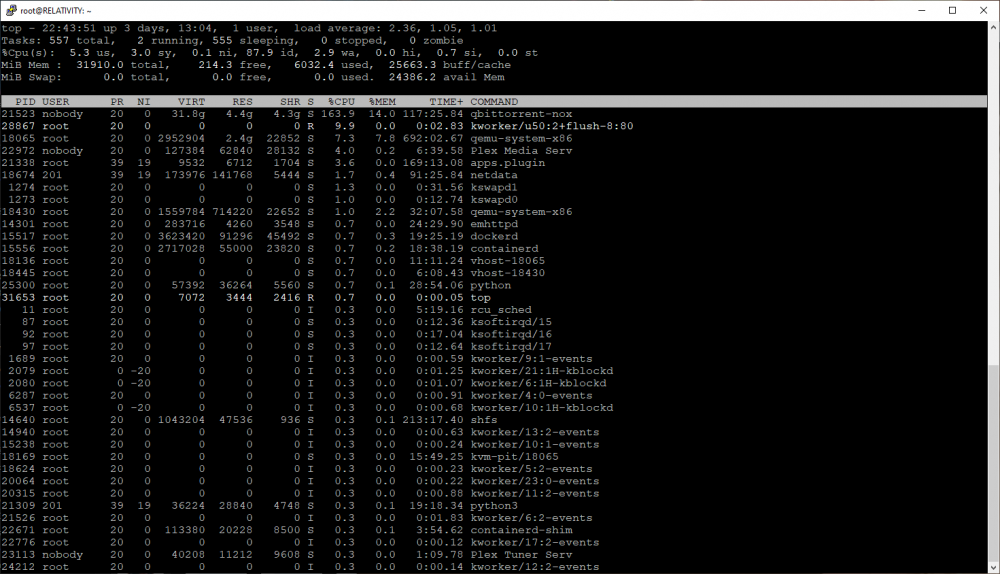Image resolution: width=1000 pixels, height=574 pixels.
Task: Click the 169:13.08 TIME+ value
Action: pyautogui.click(x=433, y=163)
